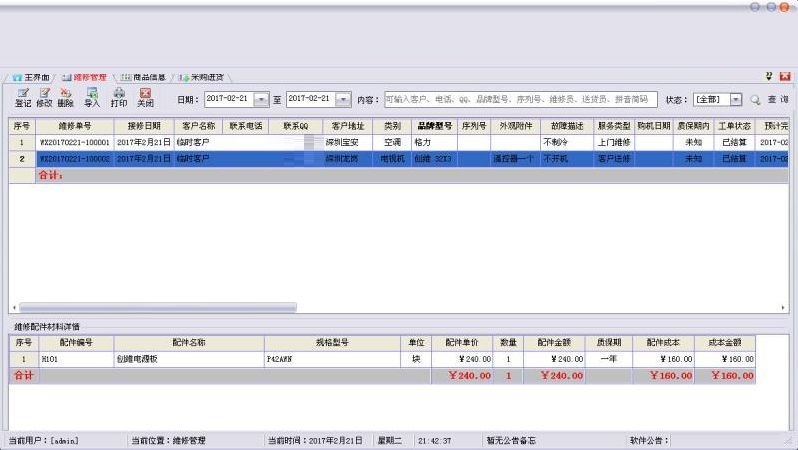The image size is (798, 450).
Task: Sort by the 接修日期 column header
Action: point(144,126)
